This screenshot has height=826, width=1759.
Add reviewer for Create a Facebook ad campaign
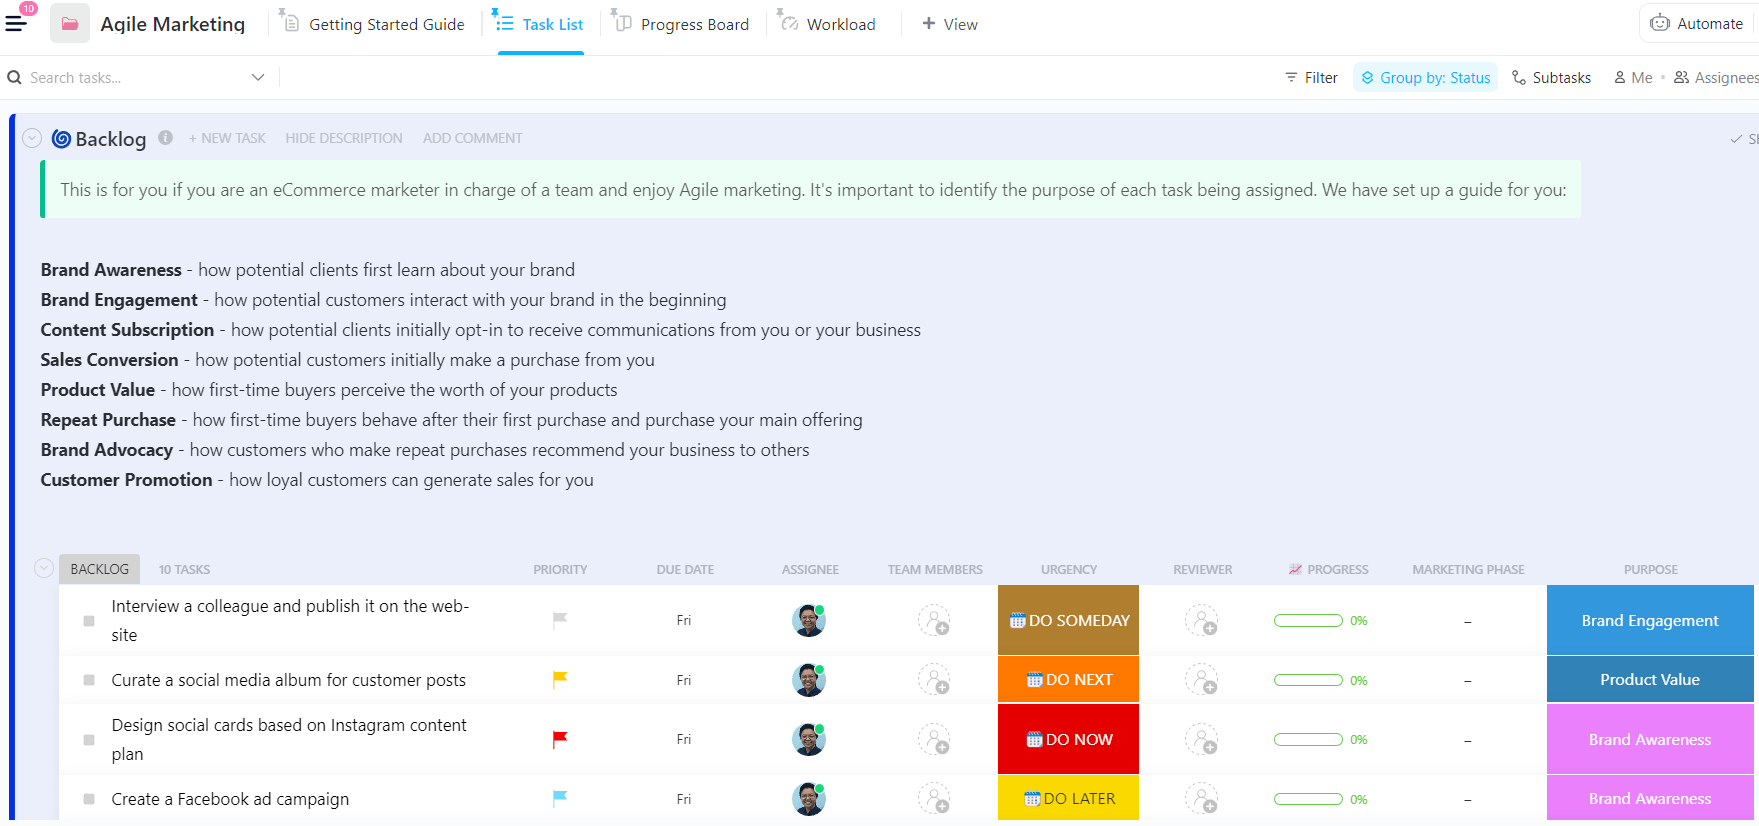coord(1201,798)
